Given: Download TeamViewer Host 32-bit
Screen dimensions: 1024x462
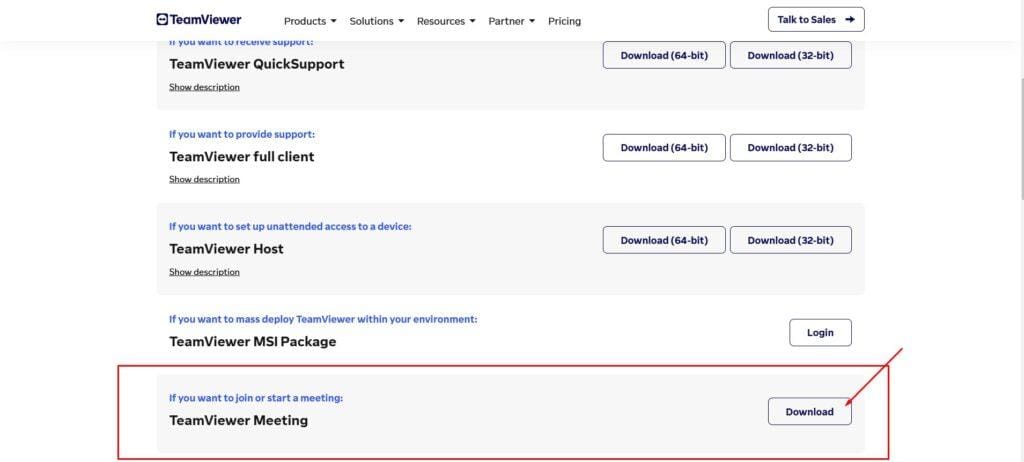Looking at the screenshot, I should [790, 240].
